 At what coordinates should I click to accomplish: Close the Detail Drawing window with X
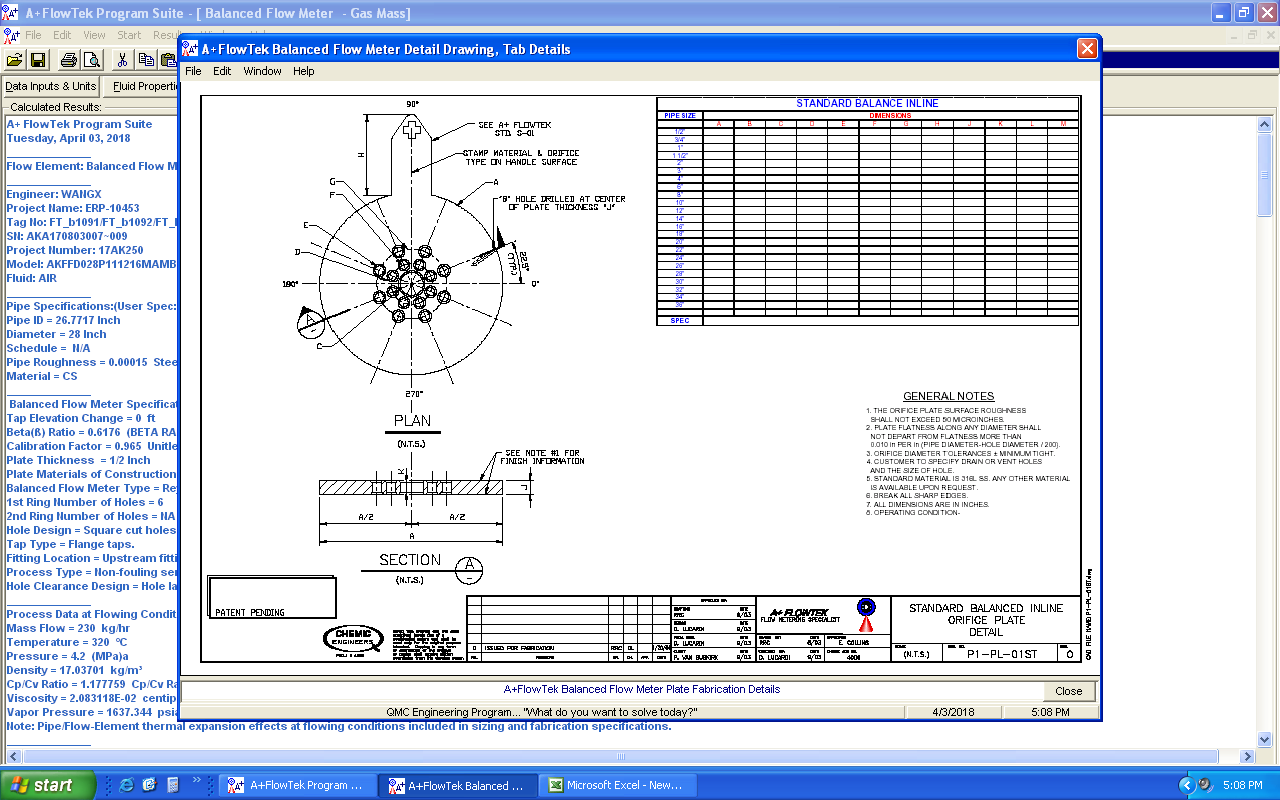[x=1087, y=49]
